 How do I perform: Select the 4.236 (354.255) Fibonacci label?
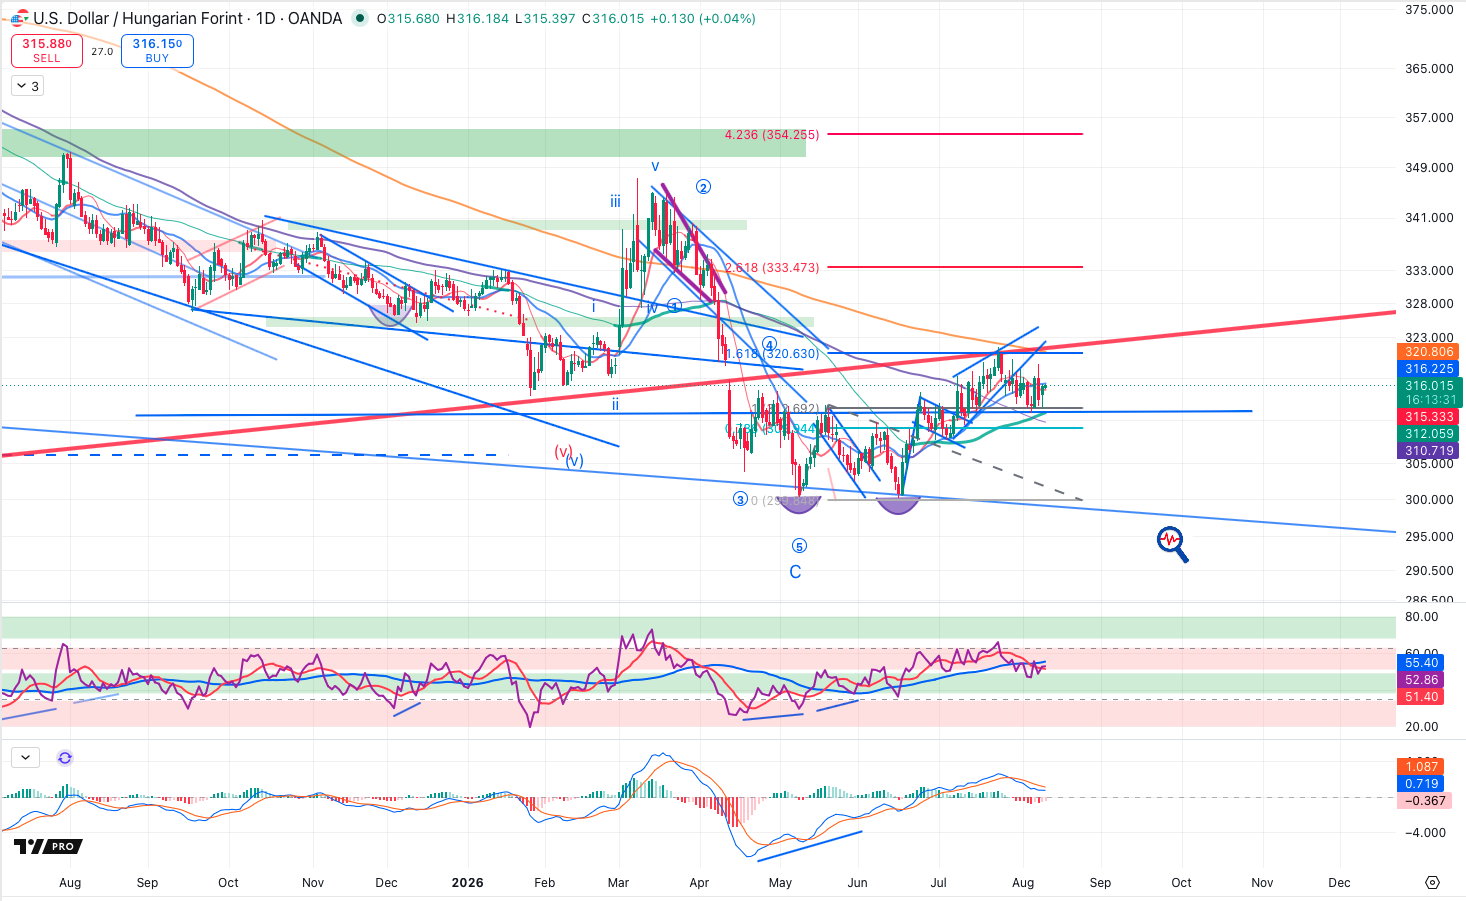point(772,134)
